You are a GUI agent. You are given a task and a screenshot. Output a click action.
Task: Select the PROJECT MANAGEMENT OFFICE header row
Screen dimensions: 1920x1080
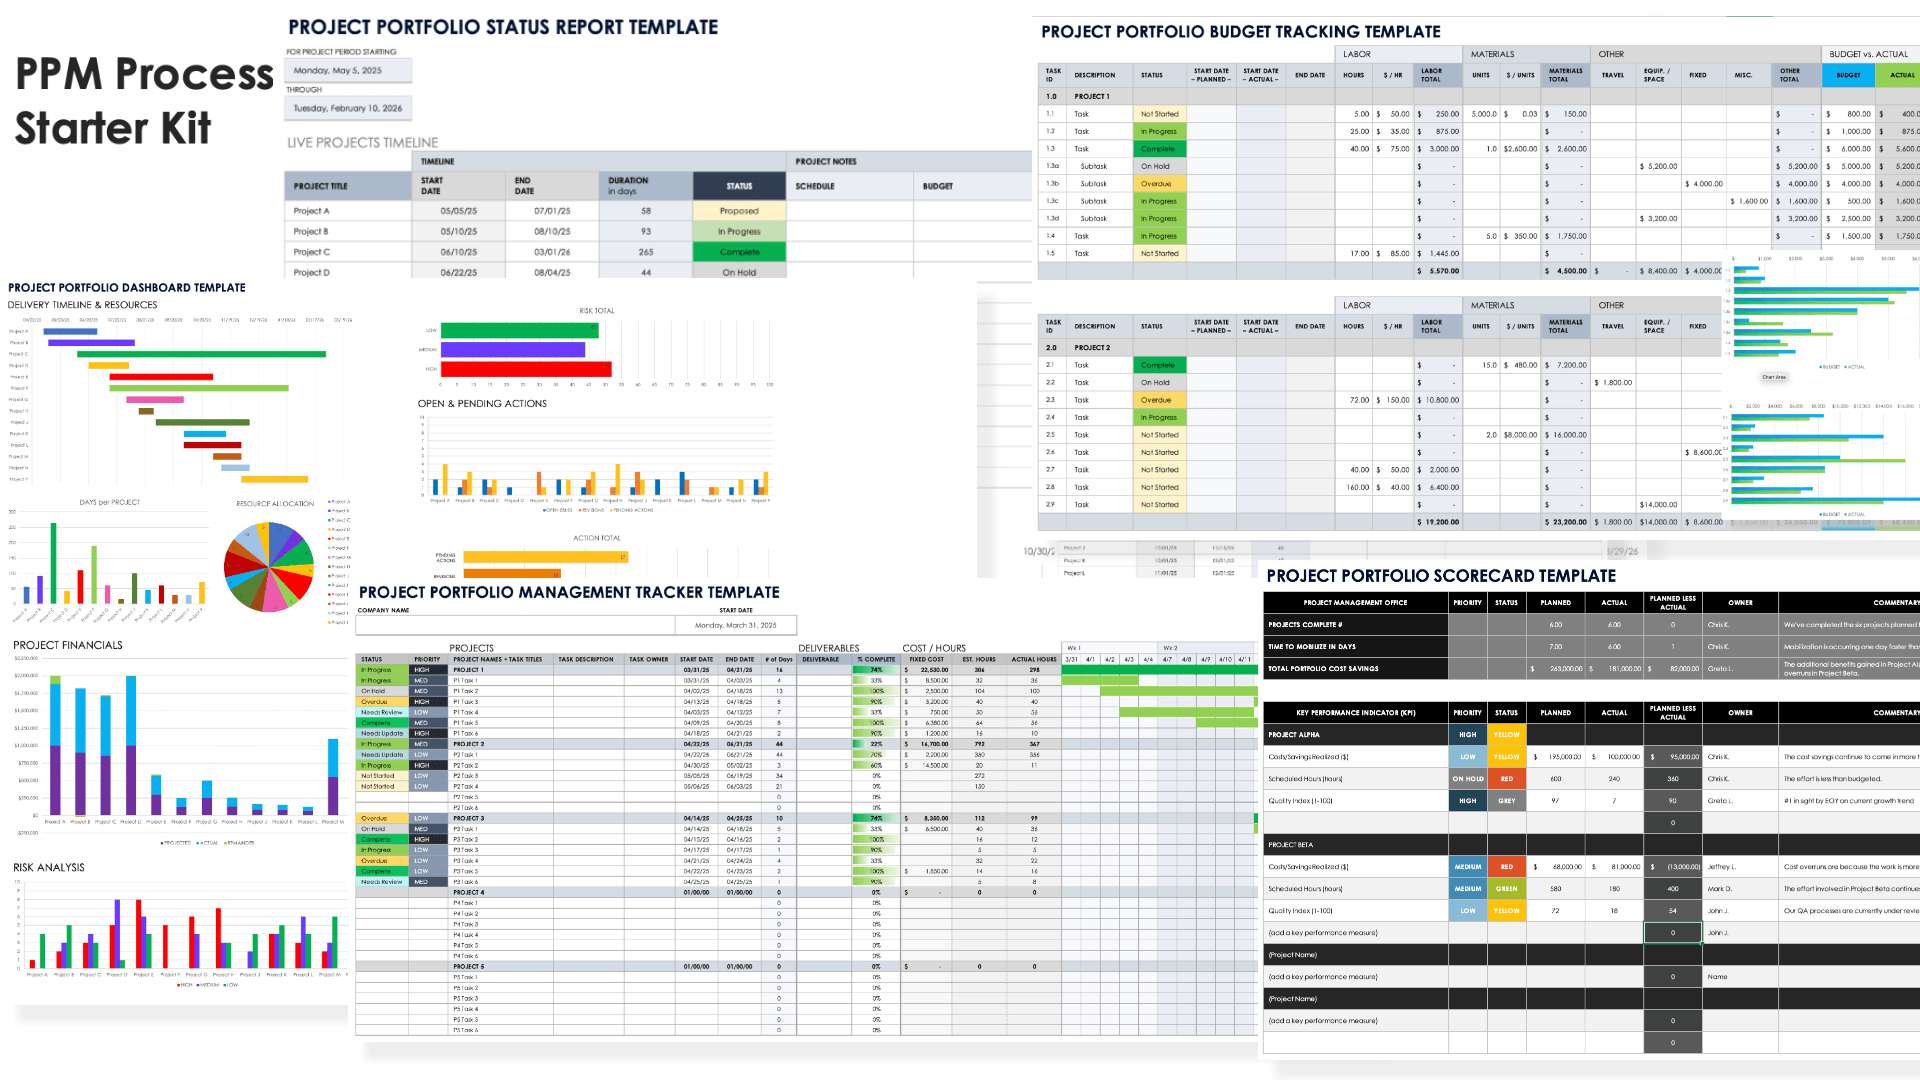[x=1355, y=602]
